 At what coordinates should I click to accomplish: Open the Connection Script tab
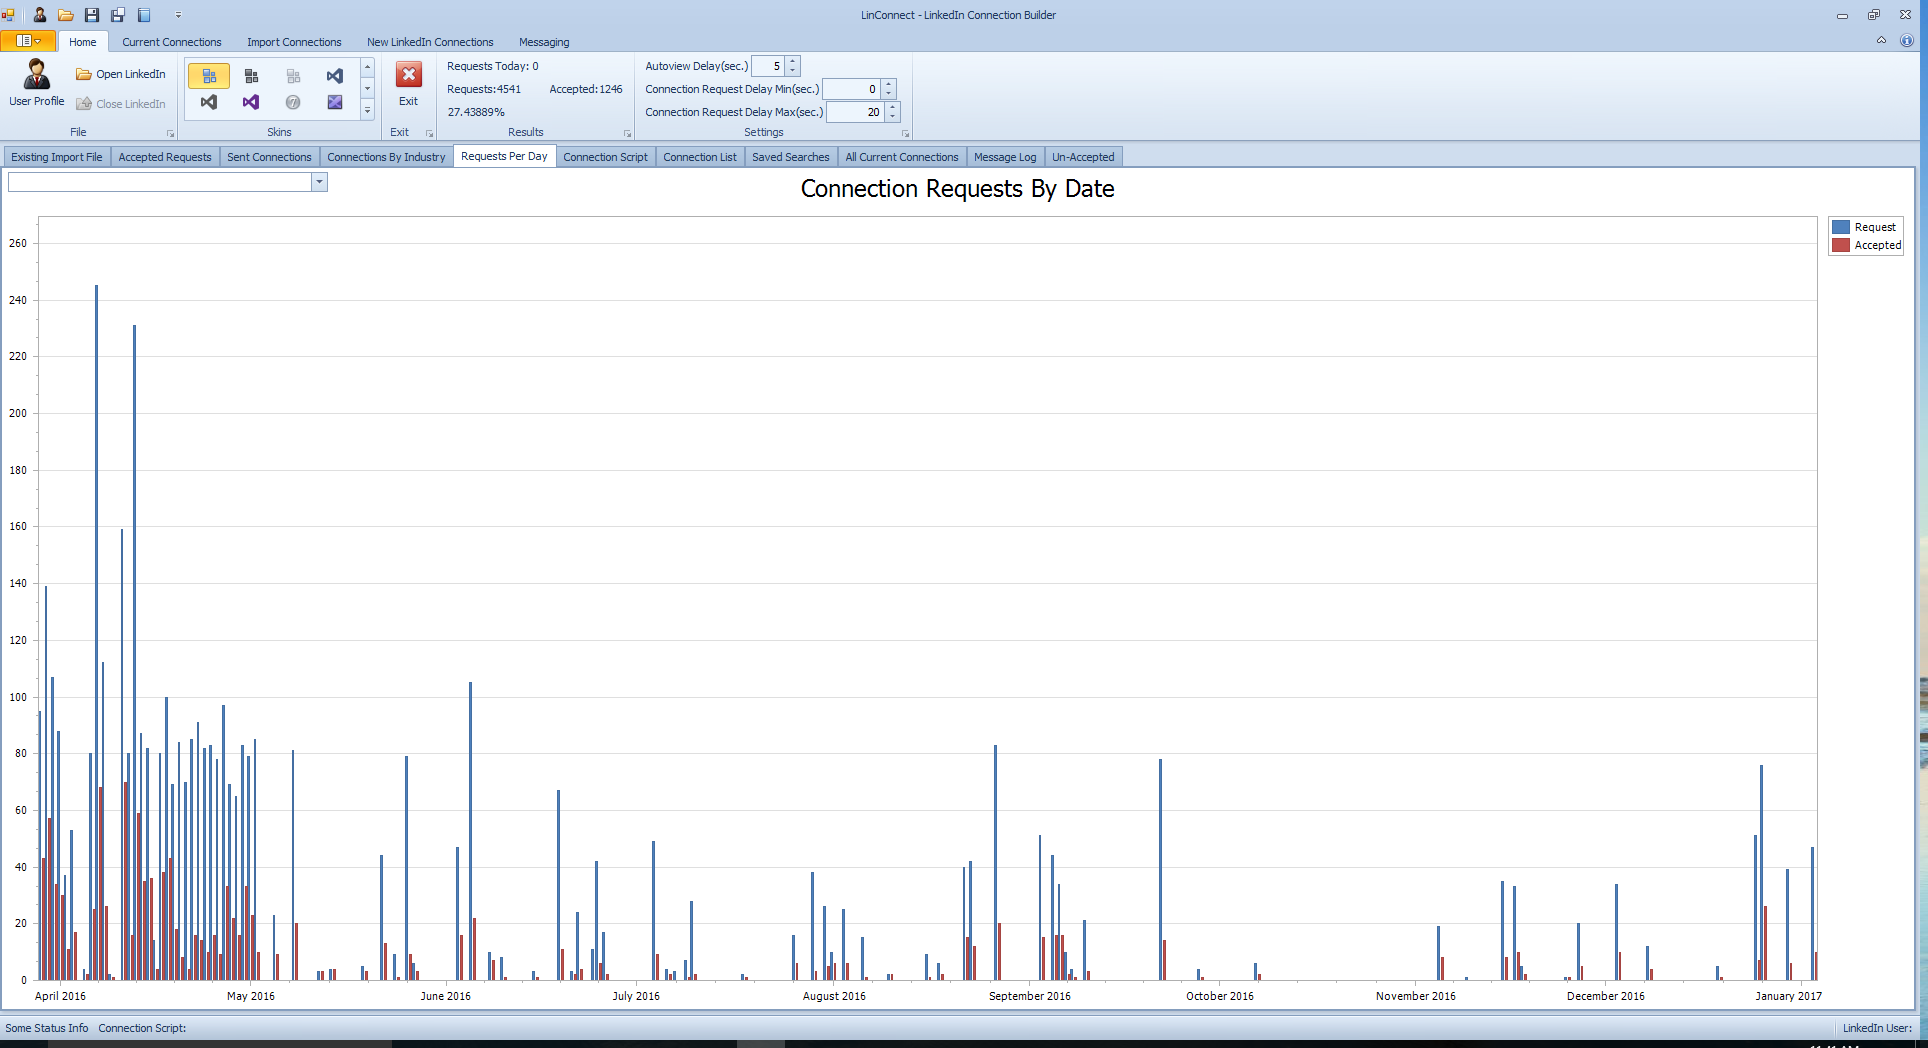click(x=605, y=157)
